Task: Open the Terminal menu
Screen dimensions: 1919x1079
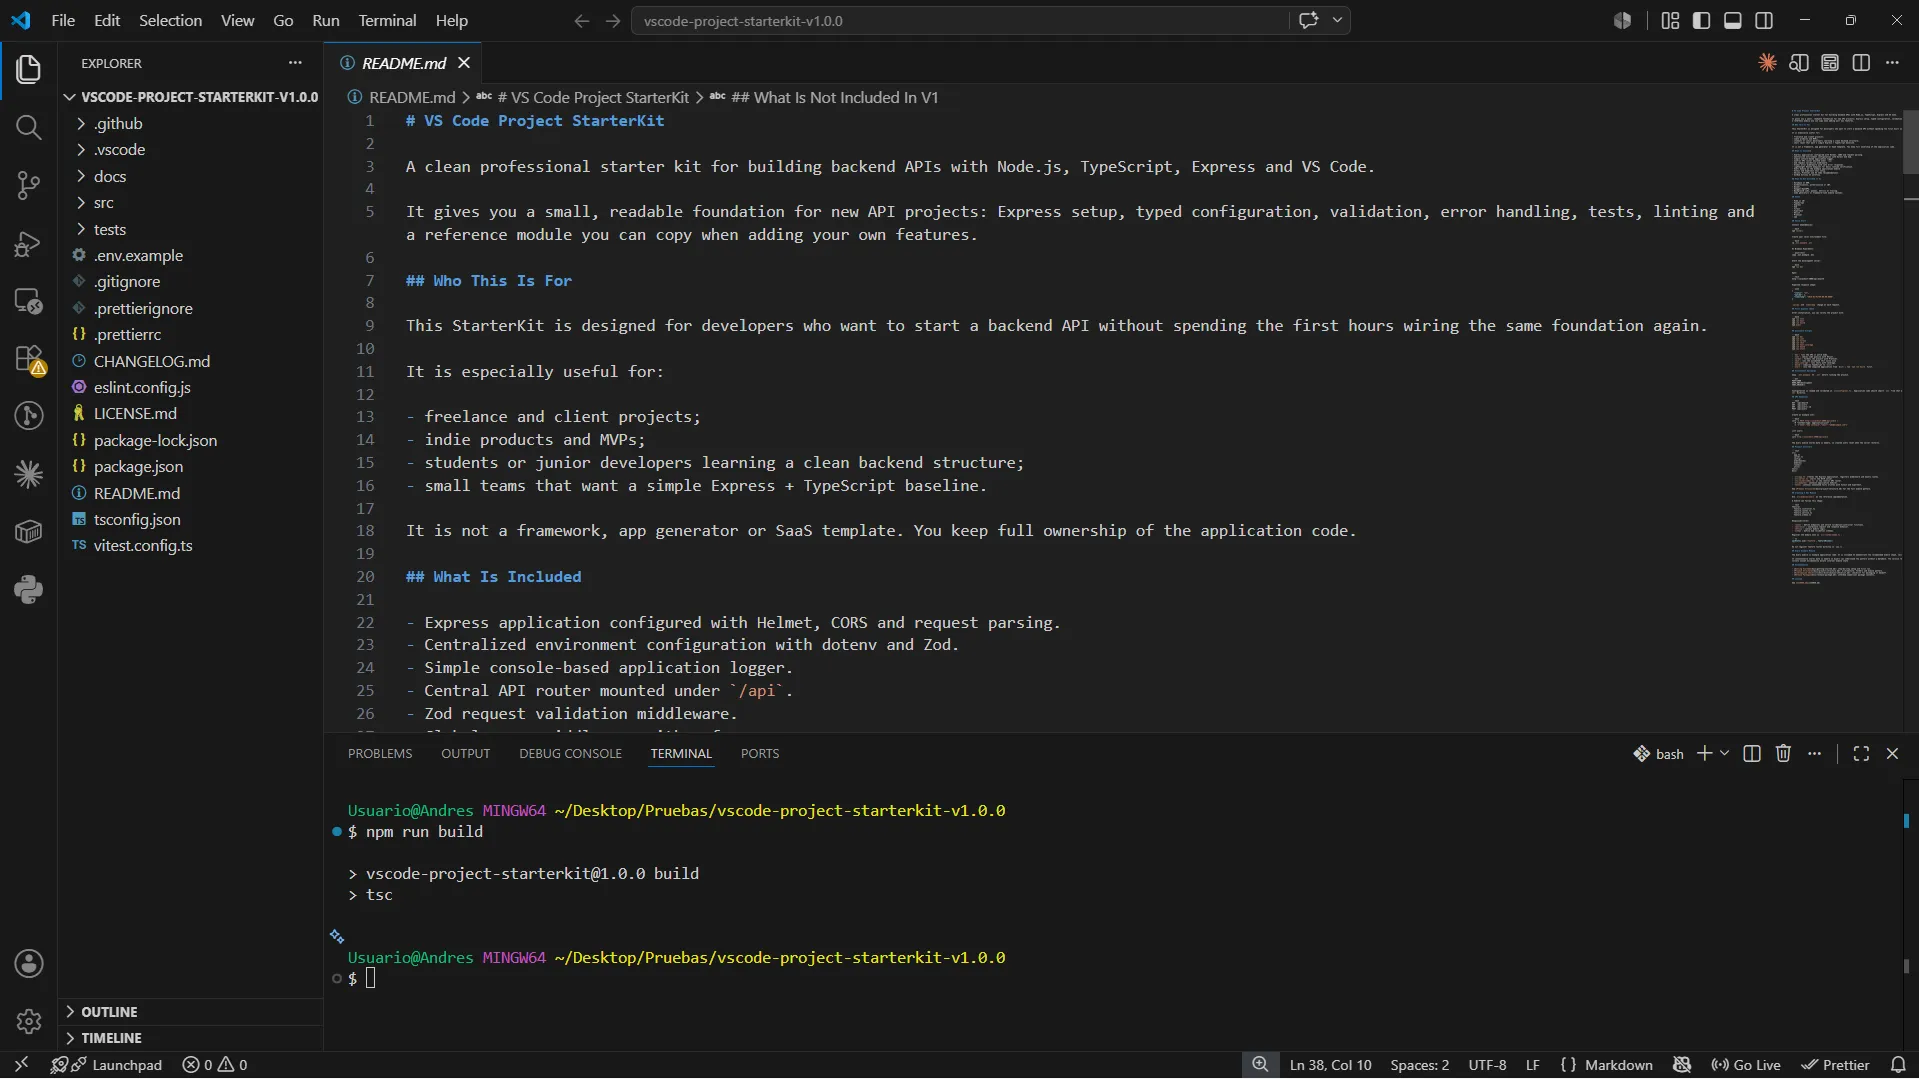Action: [387, 20]
